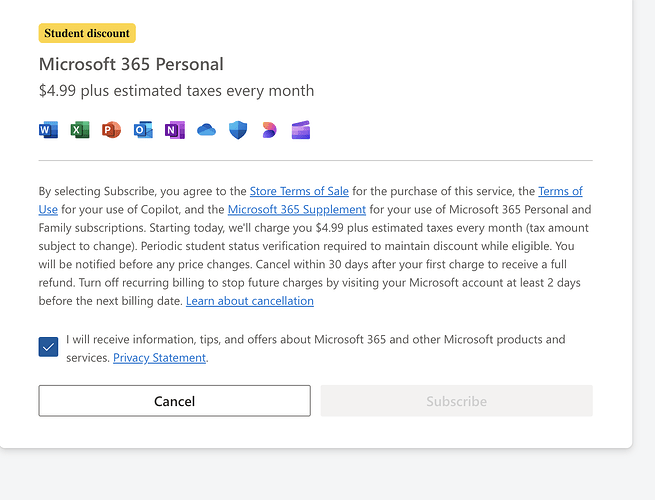Click the Microsoft Defender shield icon
This screenshot has width=655, height=500.
238,130
